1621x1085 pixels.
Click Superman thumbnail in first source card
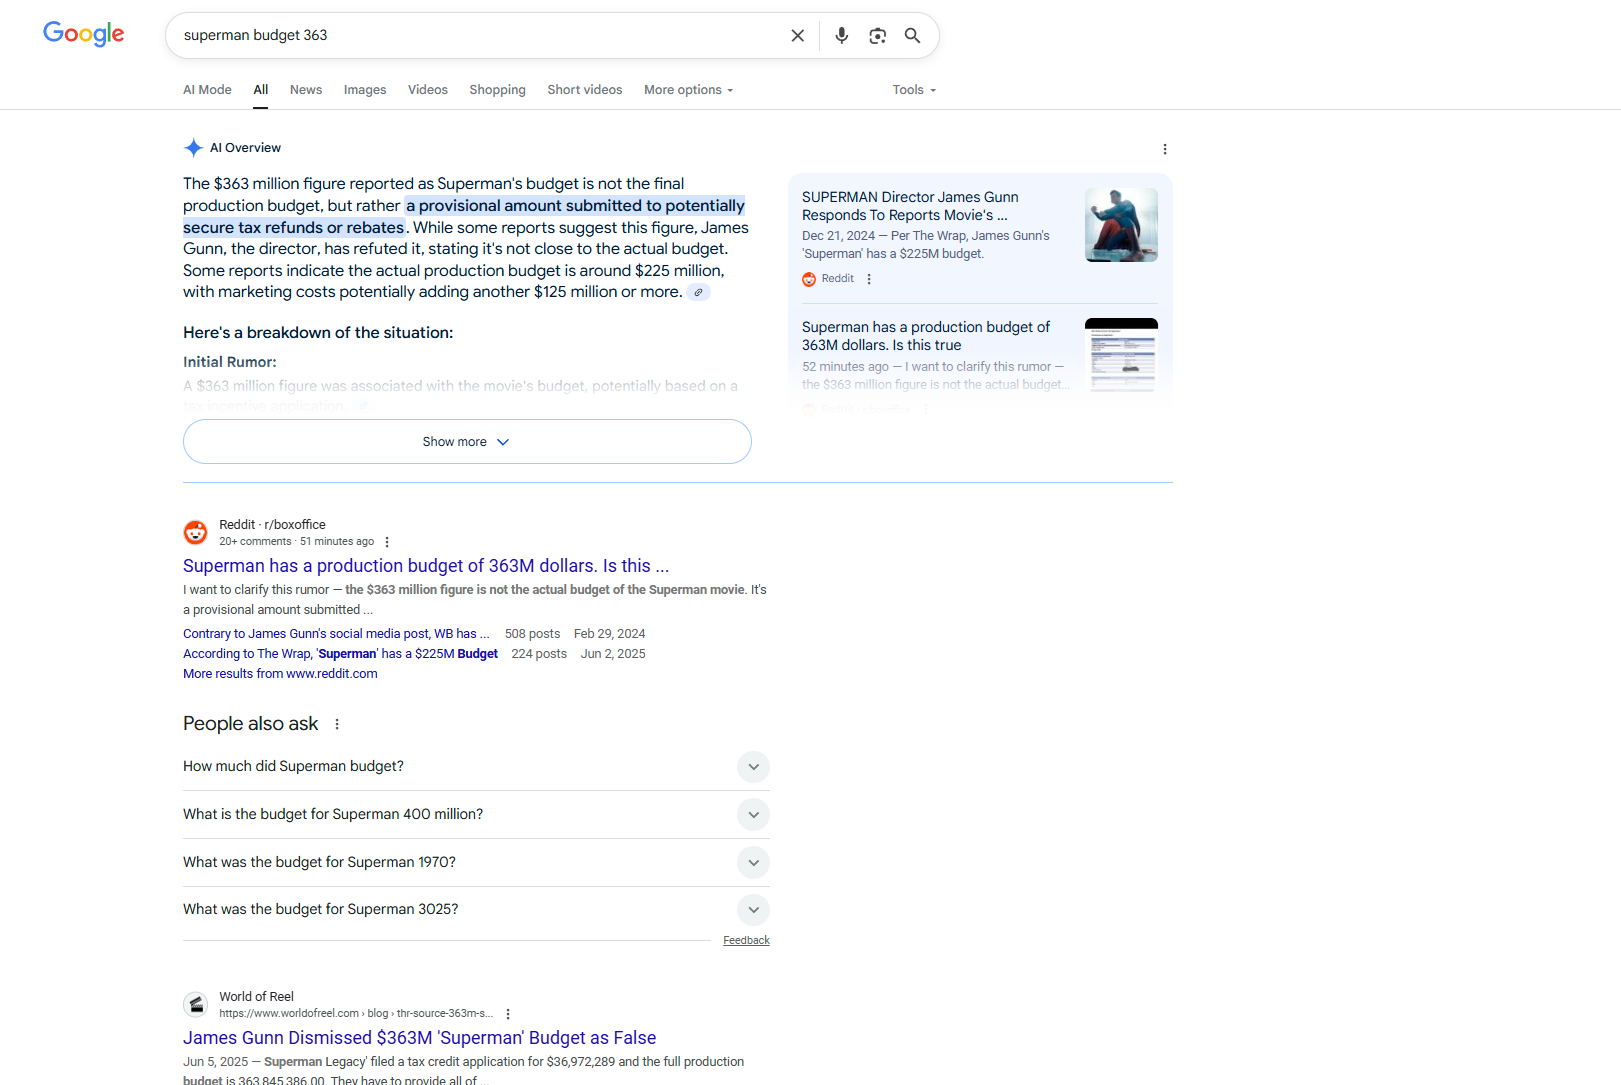1121,225
